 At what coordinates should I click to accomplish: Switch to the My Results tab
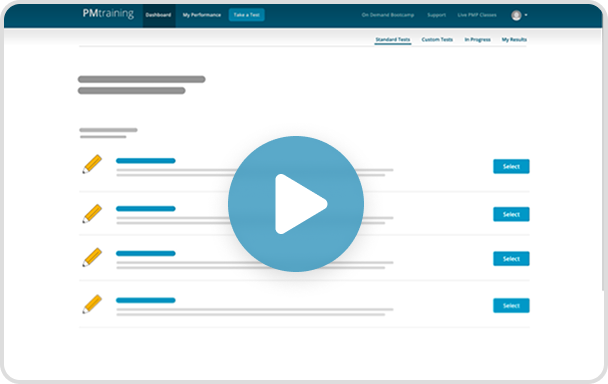(514, 40)
